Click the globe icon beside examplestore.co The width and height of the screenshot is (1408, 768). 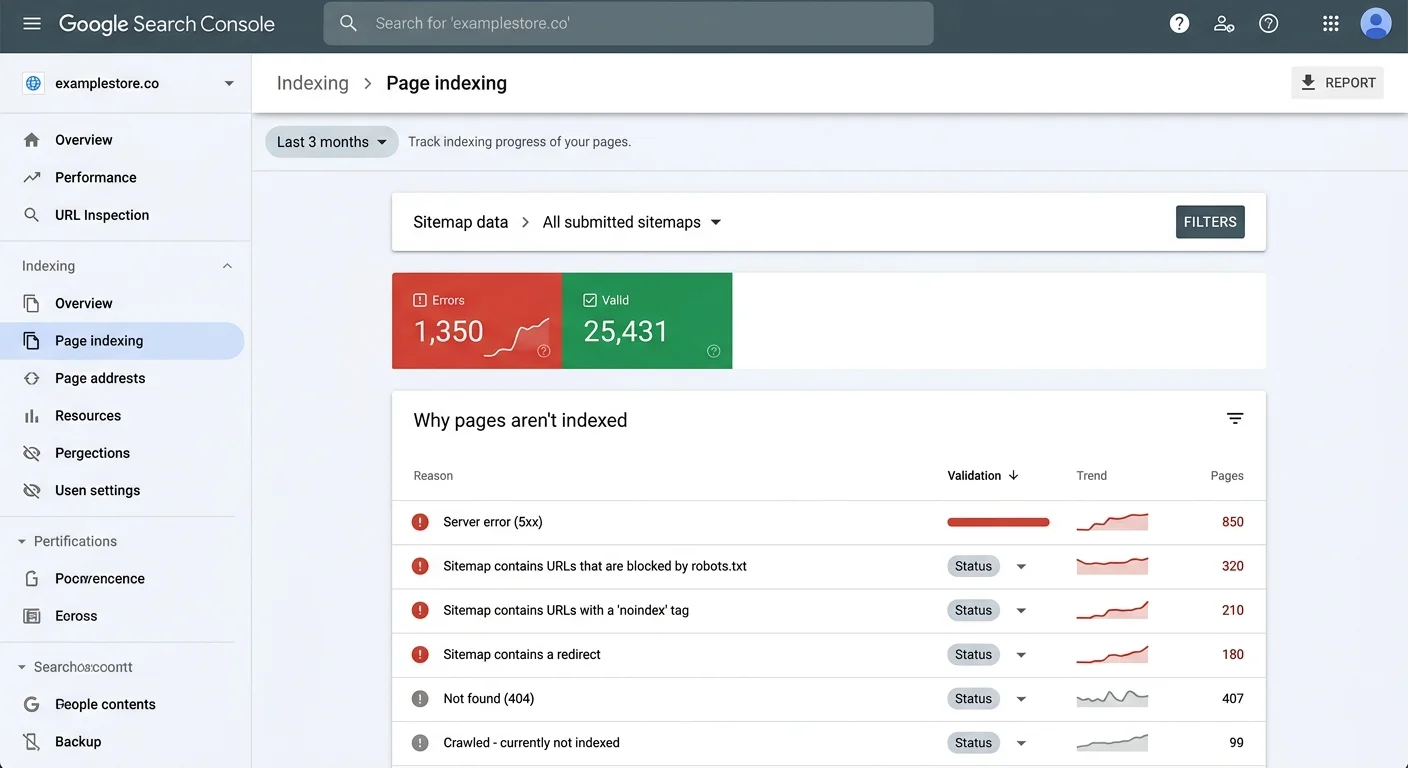tap(34, 83)
